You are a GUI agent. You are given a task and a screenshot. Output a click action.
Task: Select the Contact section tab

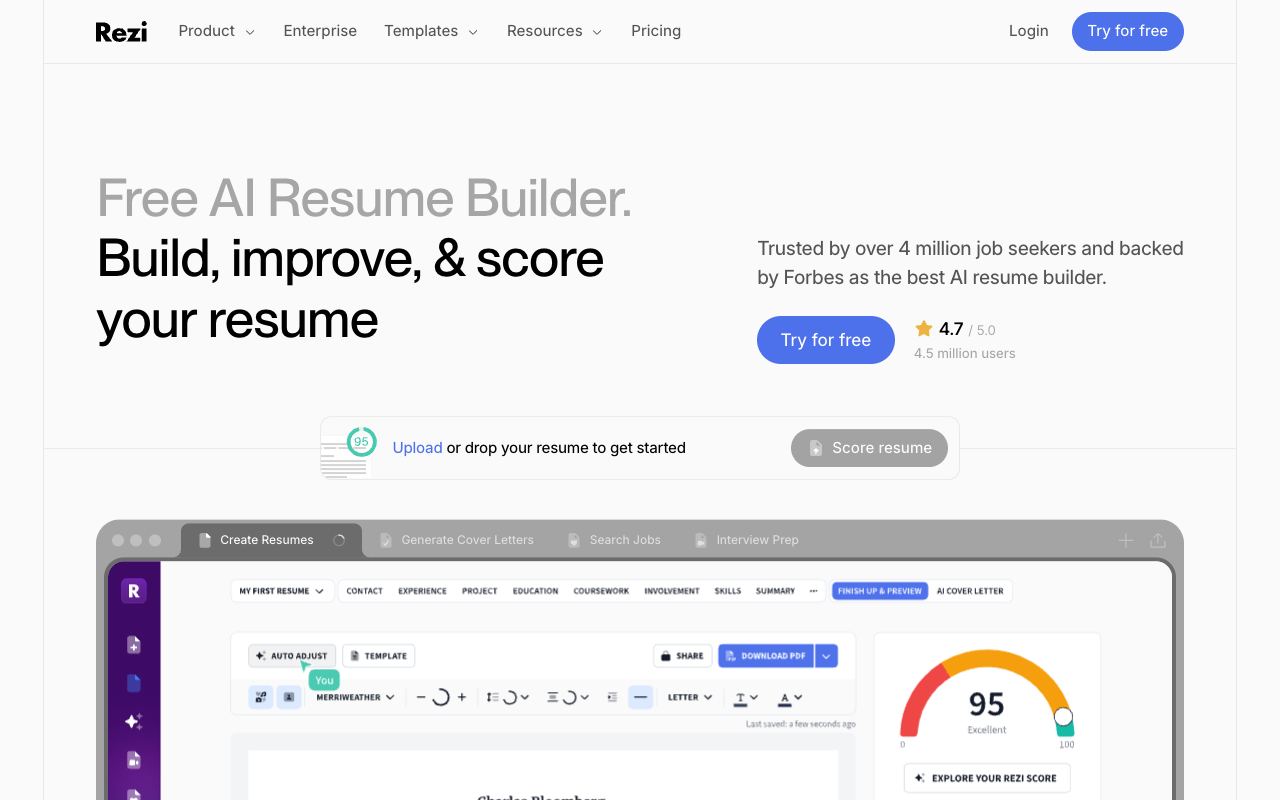click(365, 591)
